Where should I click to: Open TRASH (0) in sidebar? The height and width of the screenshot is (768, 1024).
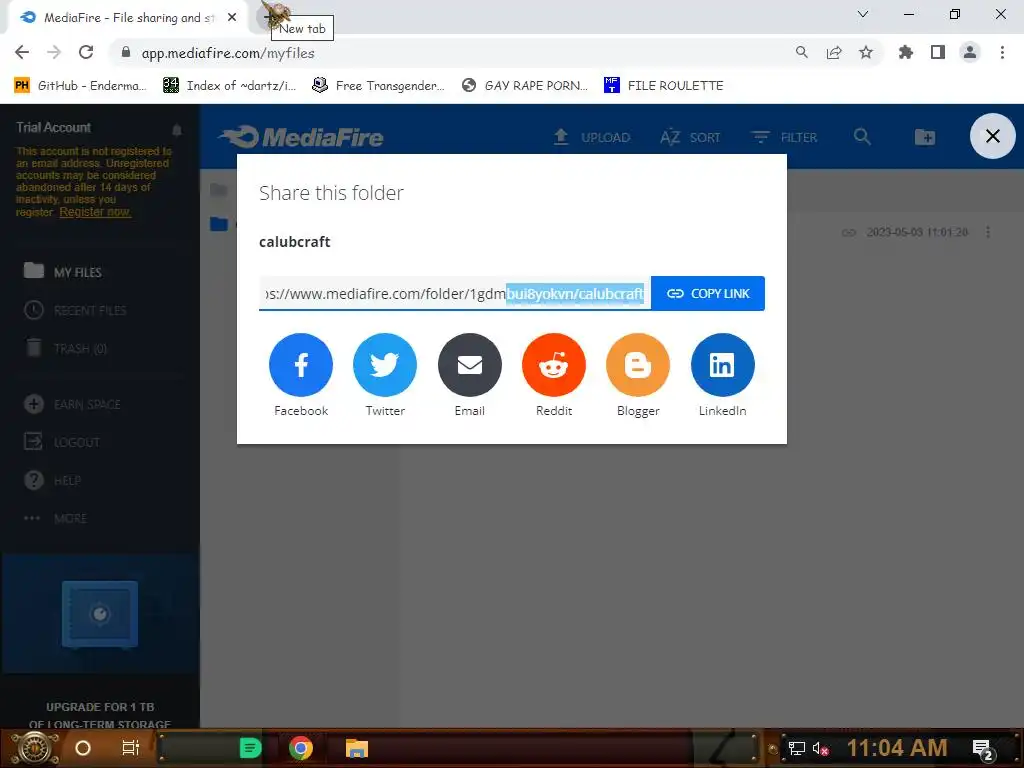pyautogui.click(x=65, y=348)
